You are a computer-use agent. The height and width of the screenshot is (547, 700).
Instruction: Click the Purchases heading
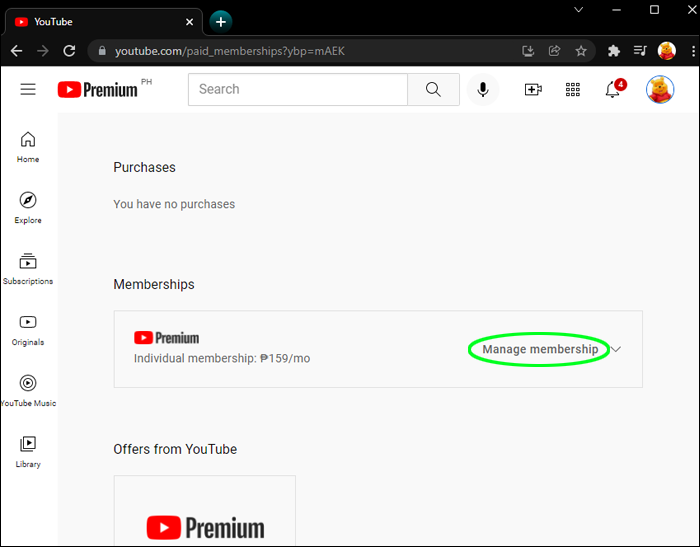click(144, 167)
